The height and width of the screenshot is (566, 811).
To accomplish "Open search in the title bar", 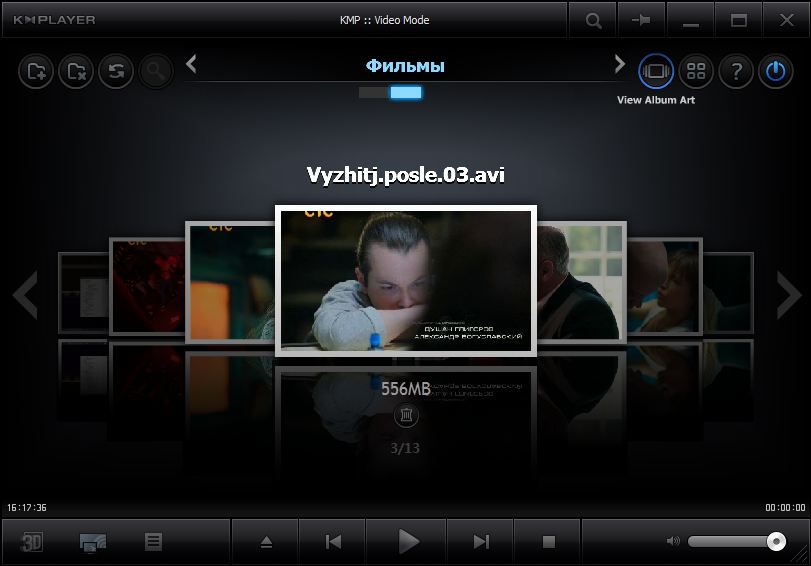I will pos(593,20).
